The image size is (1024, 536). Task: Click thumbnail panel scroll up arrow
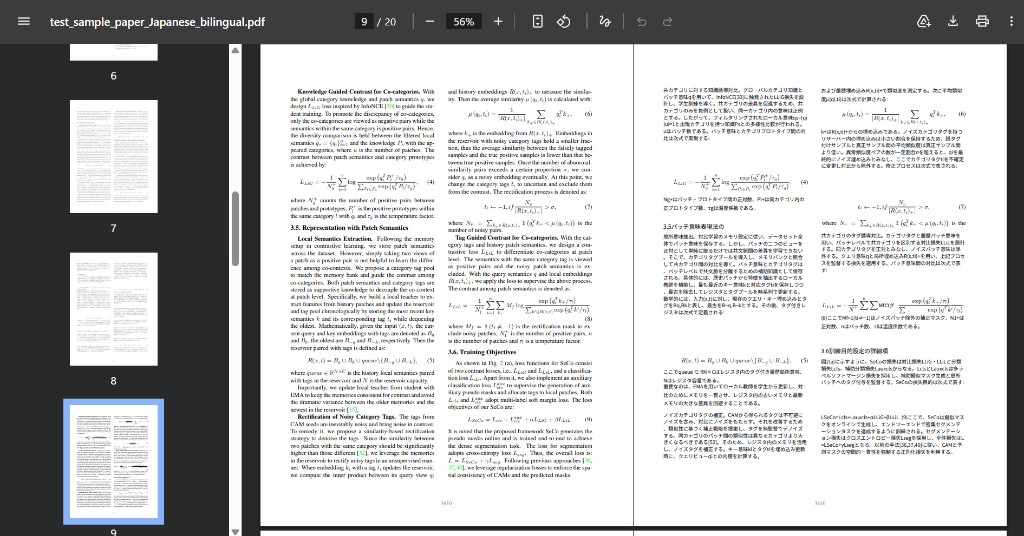click(235, 50)
